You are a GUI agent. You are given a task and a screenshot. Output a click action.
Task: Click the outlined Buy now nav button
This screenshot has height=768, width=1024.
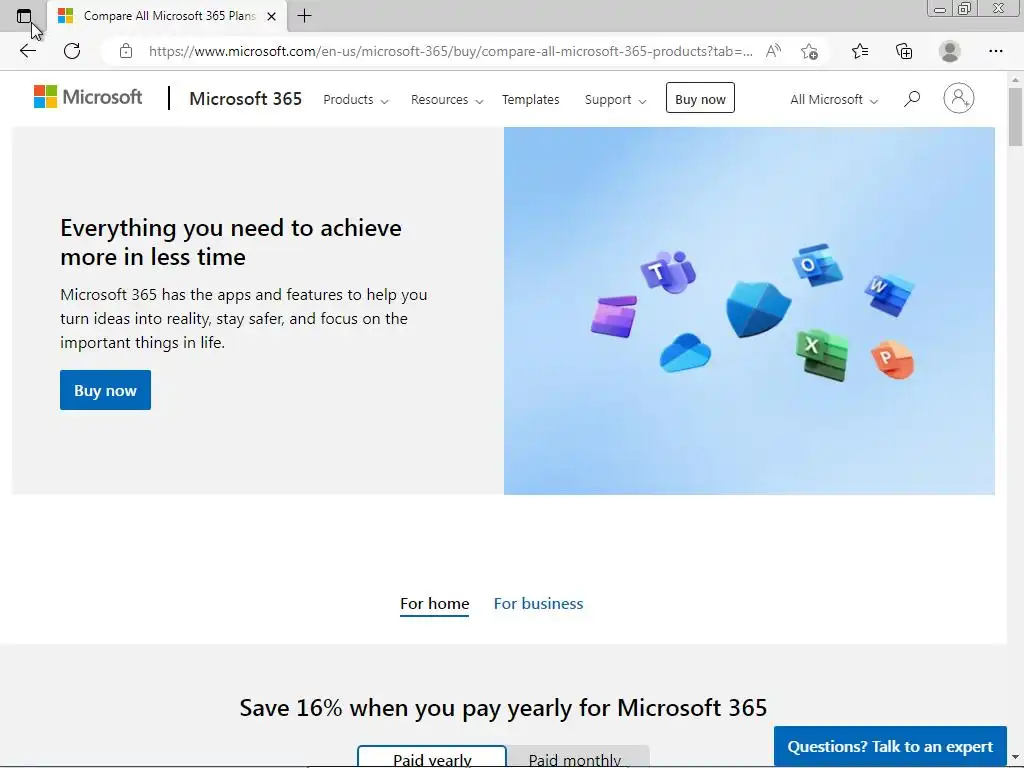pyautogui.click(x=700, y=98)
